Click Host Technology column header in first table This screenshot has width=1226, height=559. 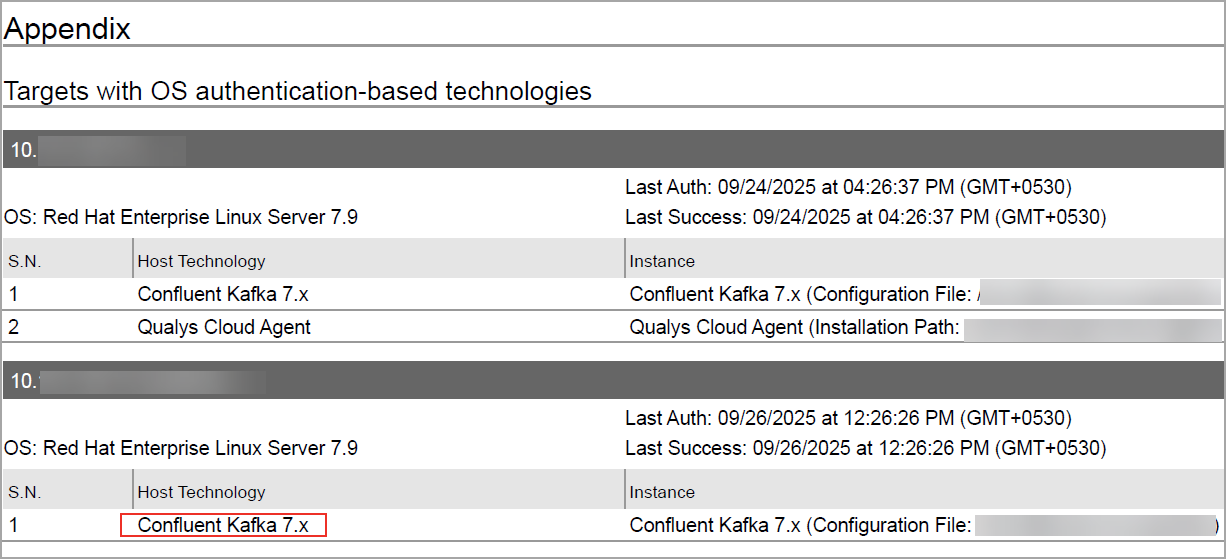tap(201, 261)
